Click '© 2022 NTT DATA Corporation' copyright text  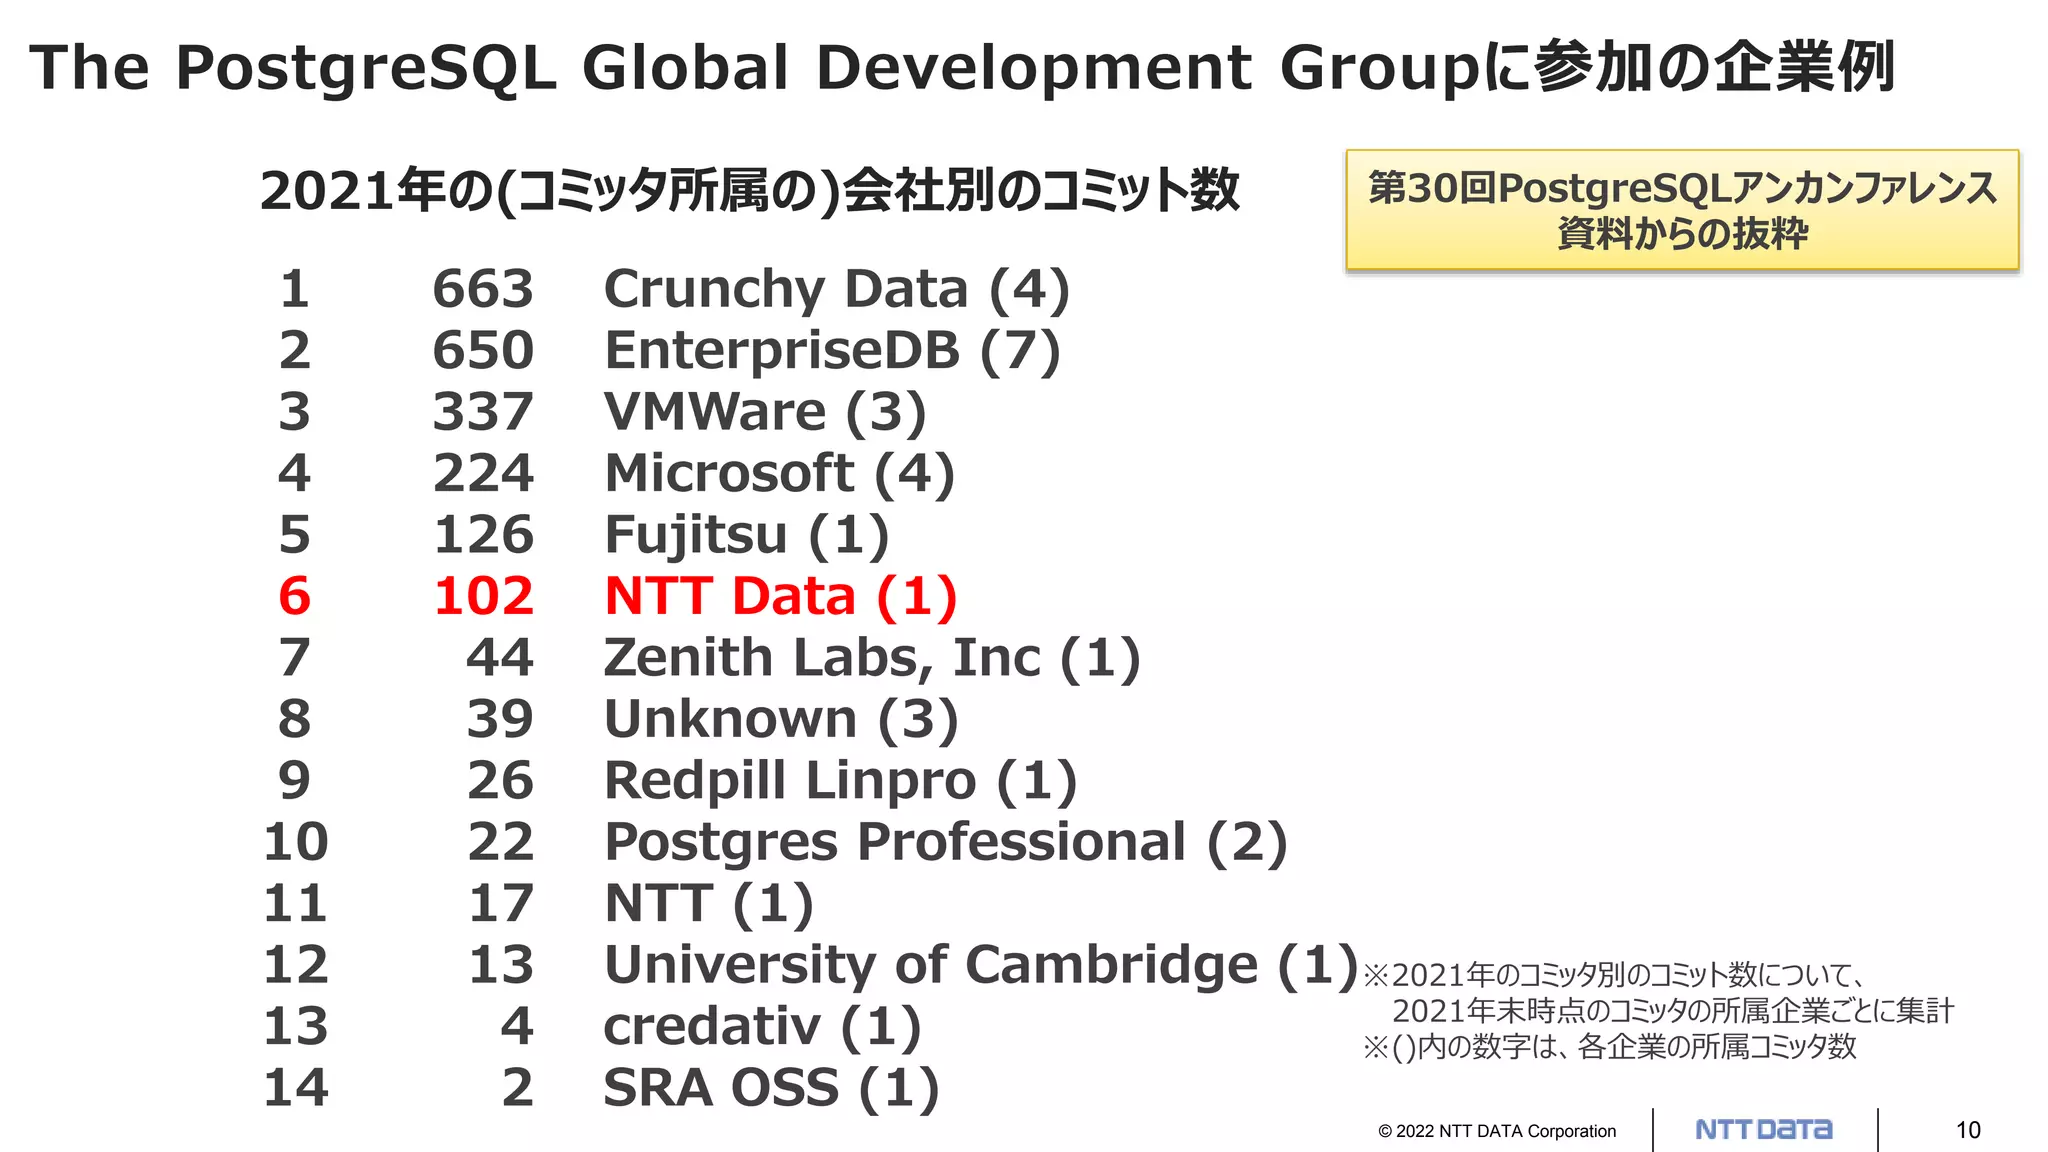(x=1497, y=1131)
